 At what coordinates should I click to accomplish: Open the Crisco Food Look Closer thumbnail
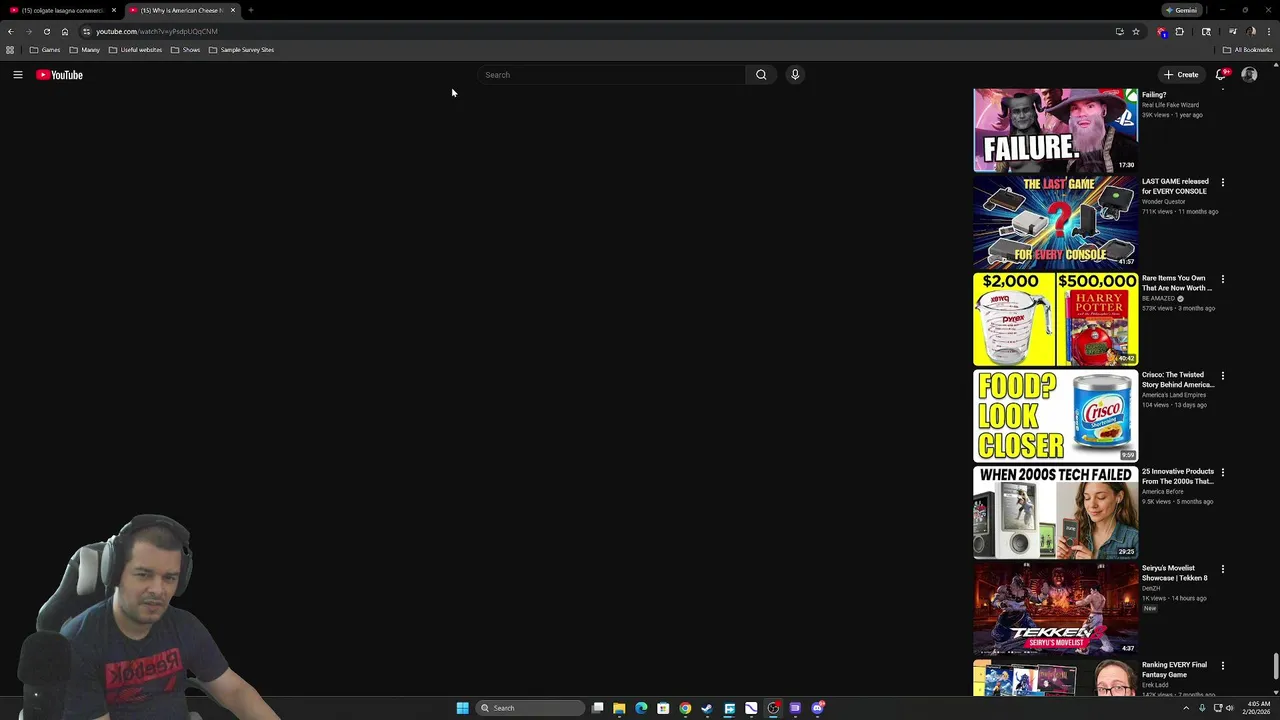pyautogui.click(x=1055, y=416)
